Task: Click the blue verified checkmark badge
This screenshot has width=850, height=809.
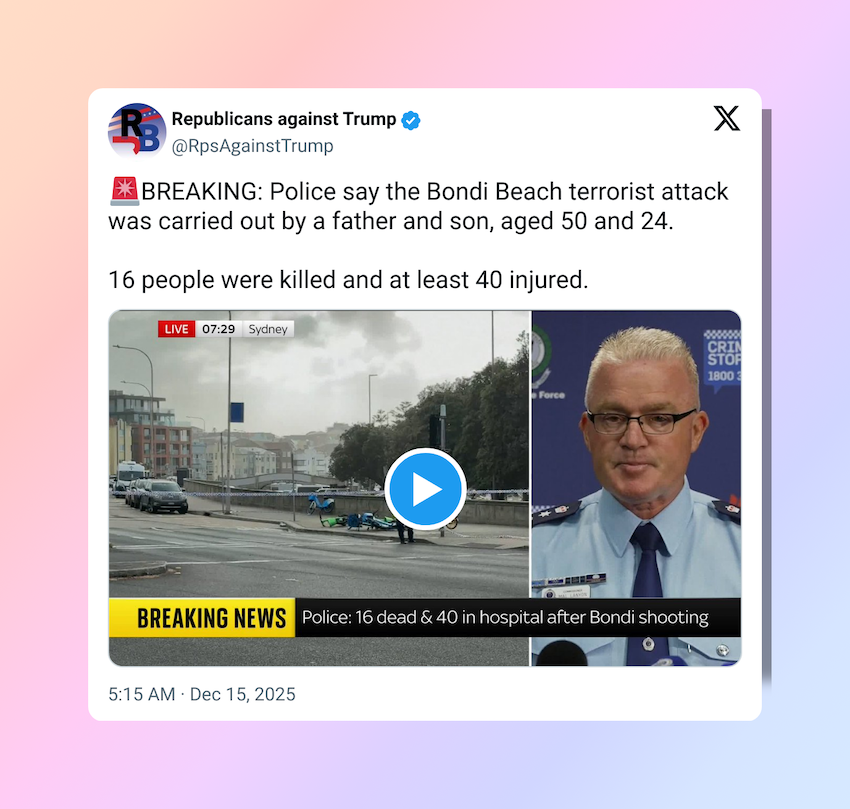Action: coord(410,120)
